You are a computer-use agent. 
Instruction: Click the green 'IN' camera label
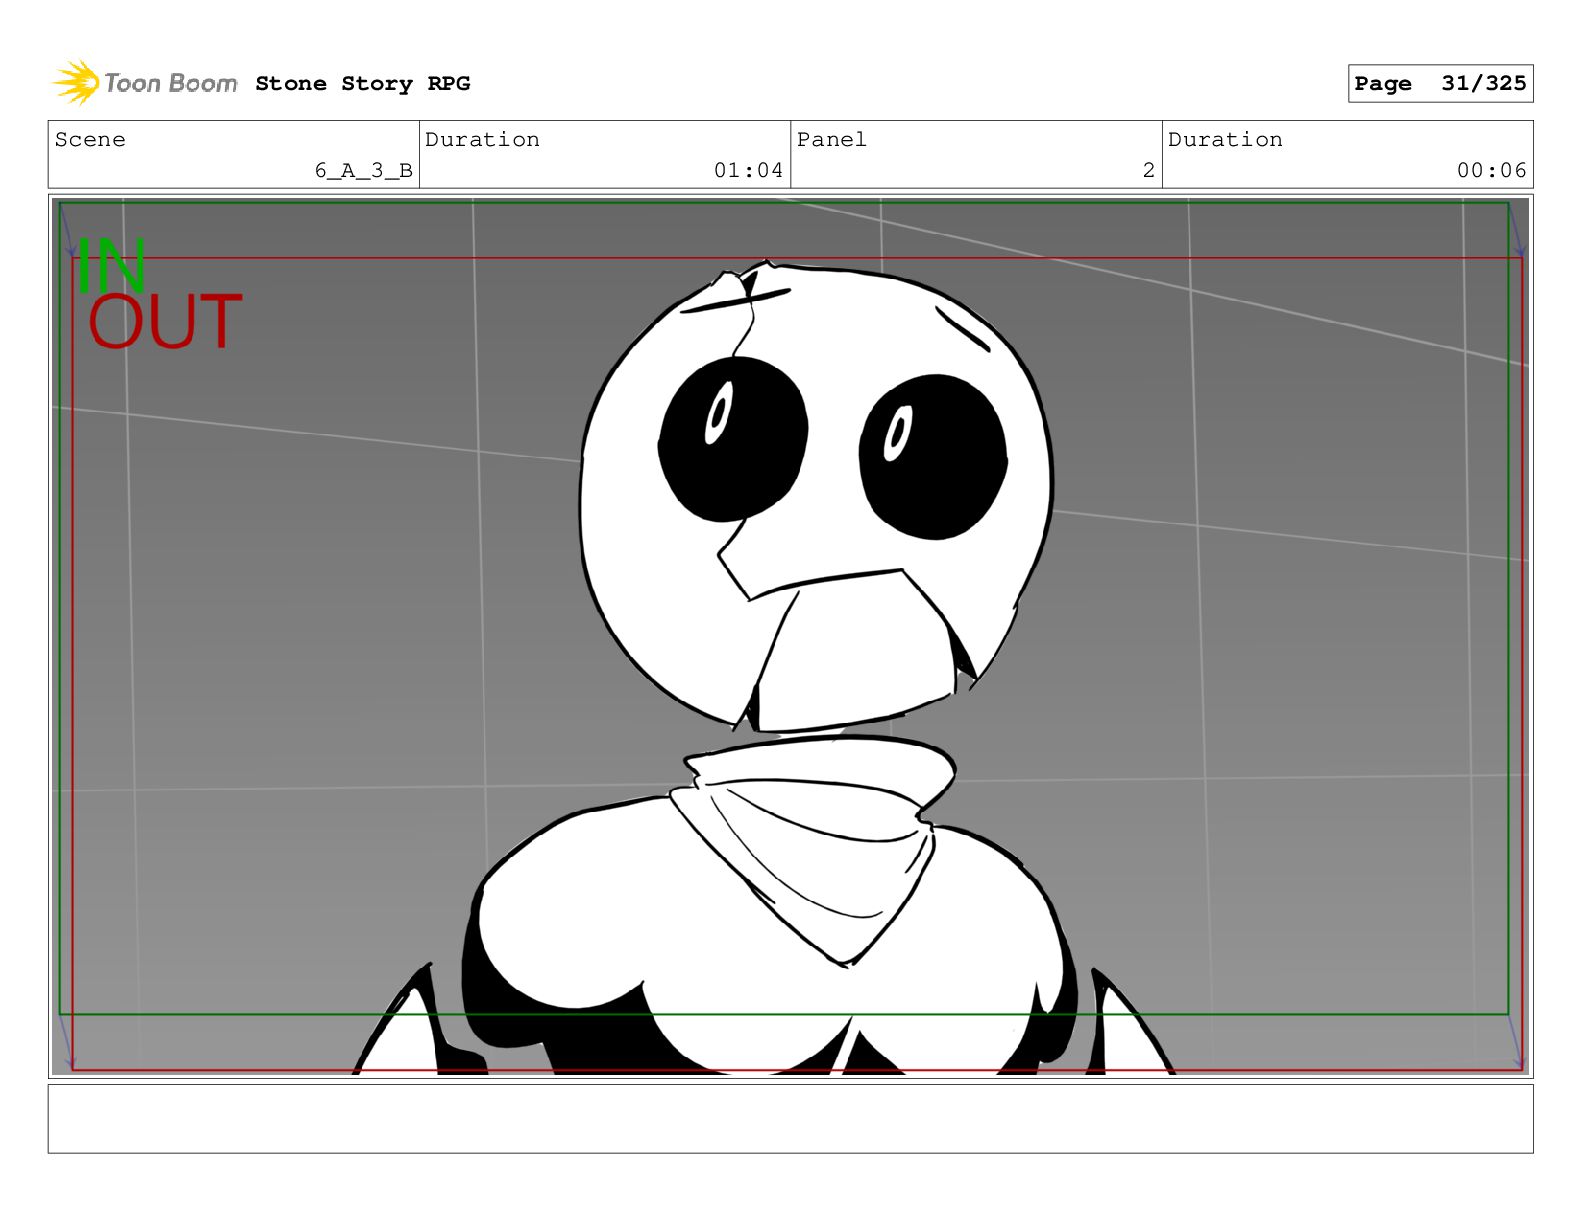(x=111, y=265)
